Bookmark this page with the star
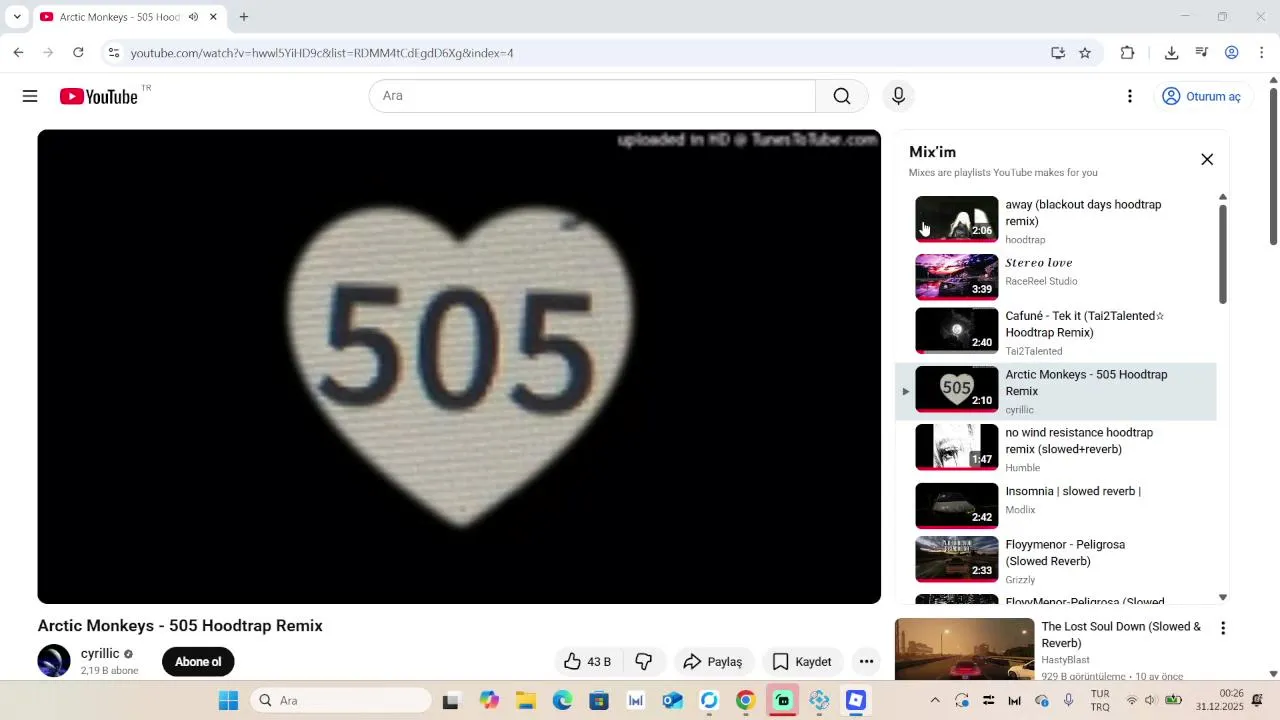This screenshot has width=1280, height=720. coord(1085,53)
